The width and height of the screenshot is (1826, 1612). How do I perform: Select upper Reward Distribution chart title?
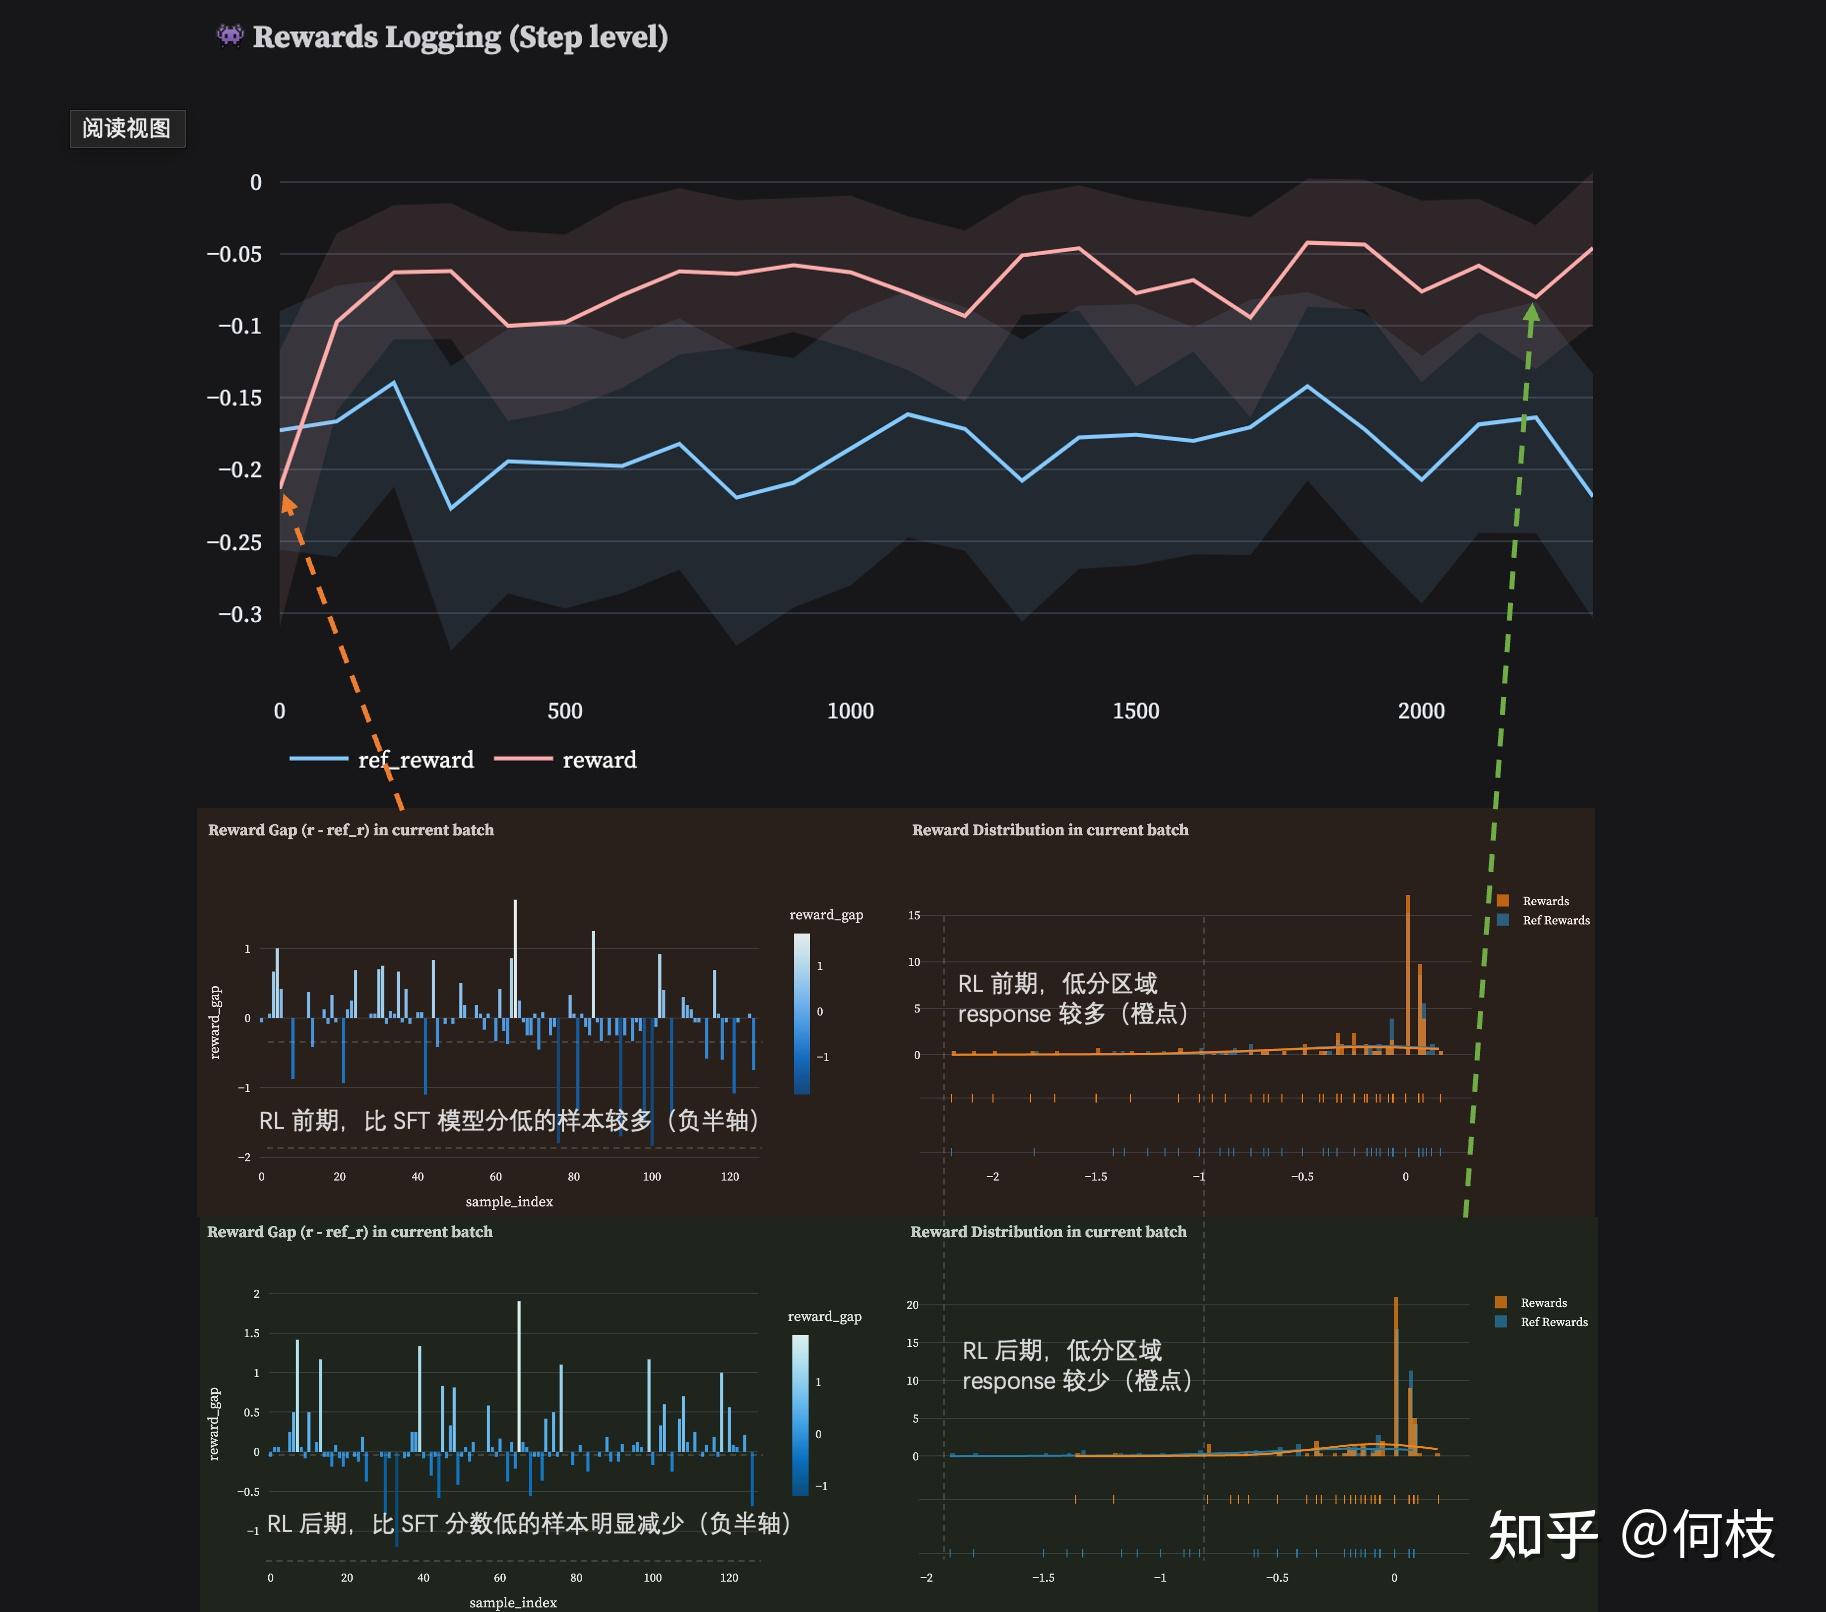pos(1050,830)
